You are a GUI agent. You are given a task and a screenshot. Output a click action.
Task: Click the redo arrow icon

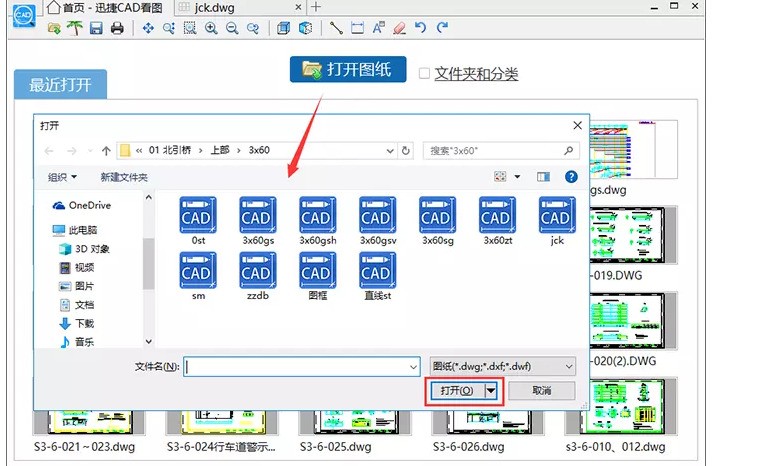coord(442,28)
